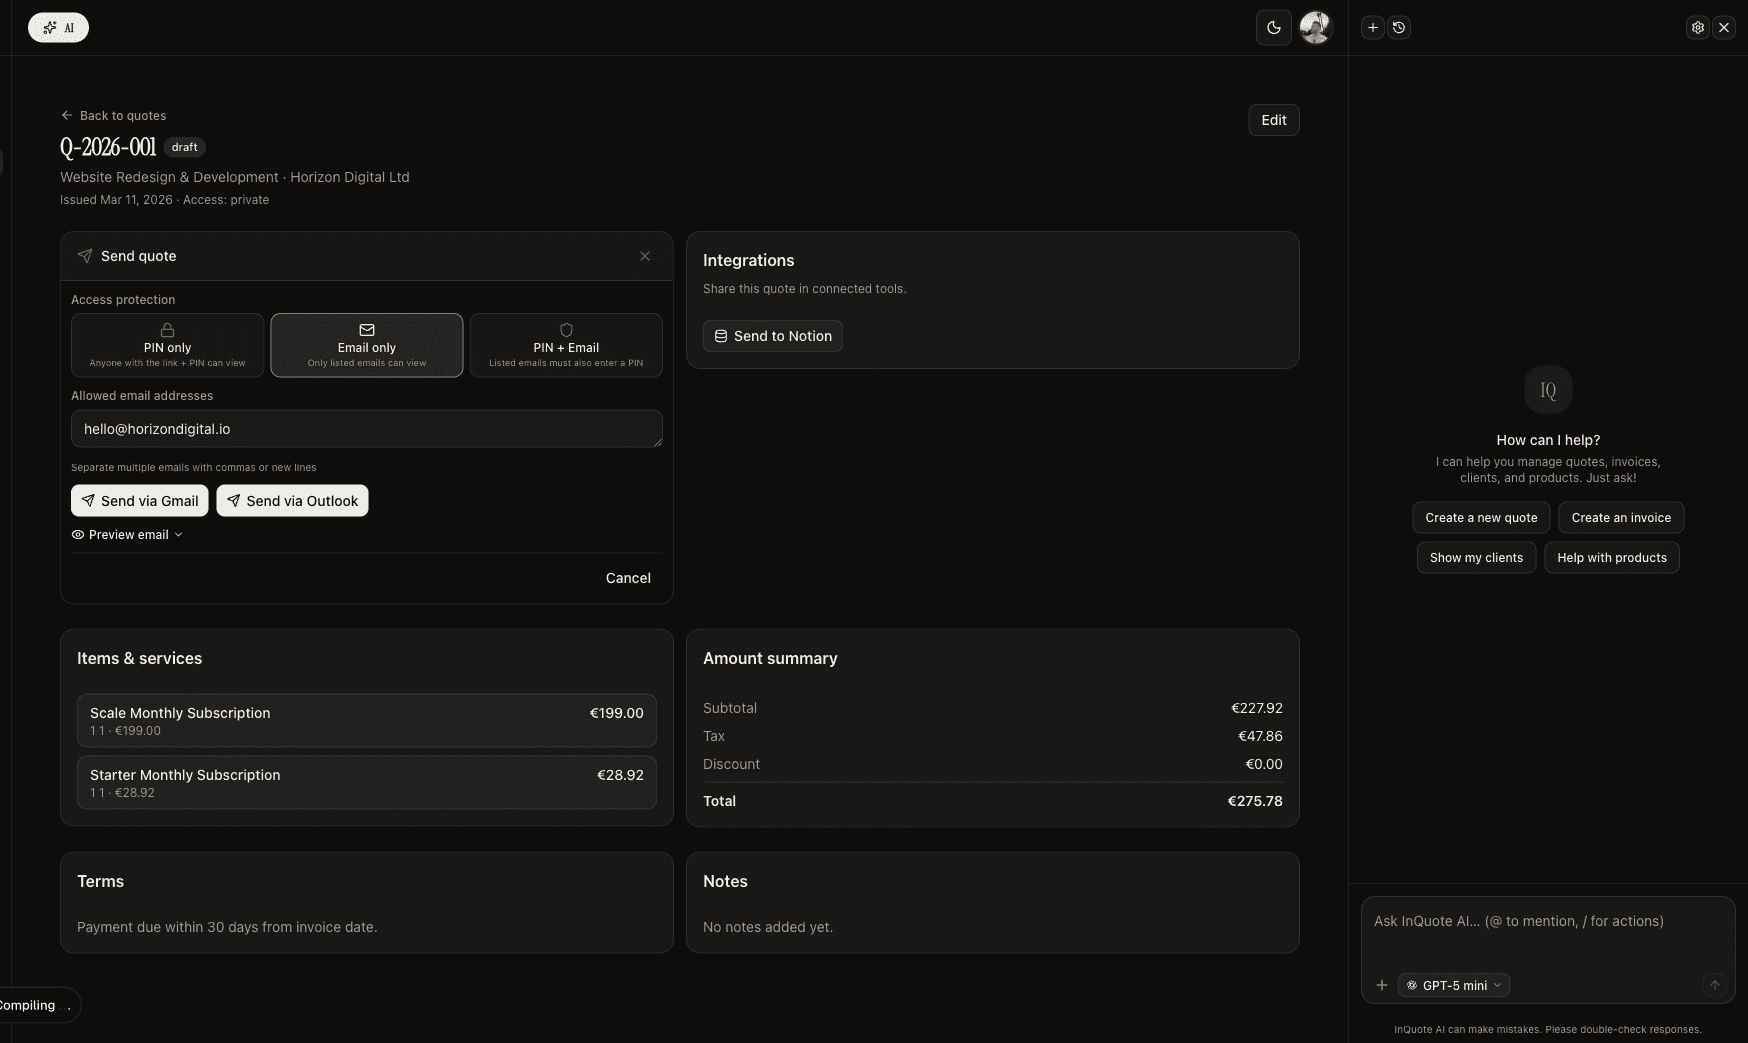1748x1043 pixels.
Task: Open the user avatar menu
Action: [1315, 28]
